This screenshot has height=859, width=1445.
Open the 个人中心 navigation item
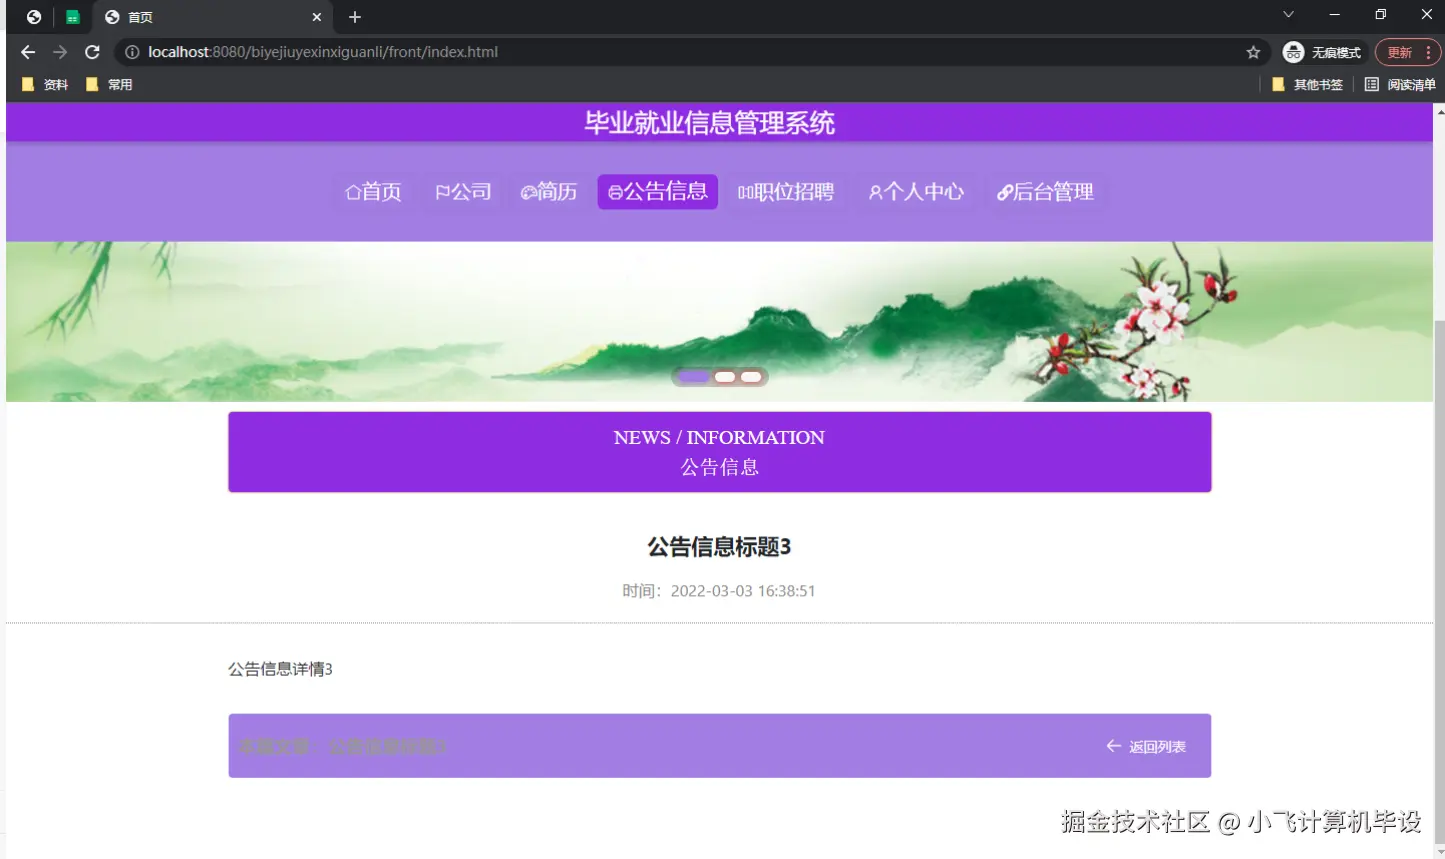coord(916,192)
